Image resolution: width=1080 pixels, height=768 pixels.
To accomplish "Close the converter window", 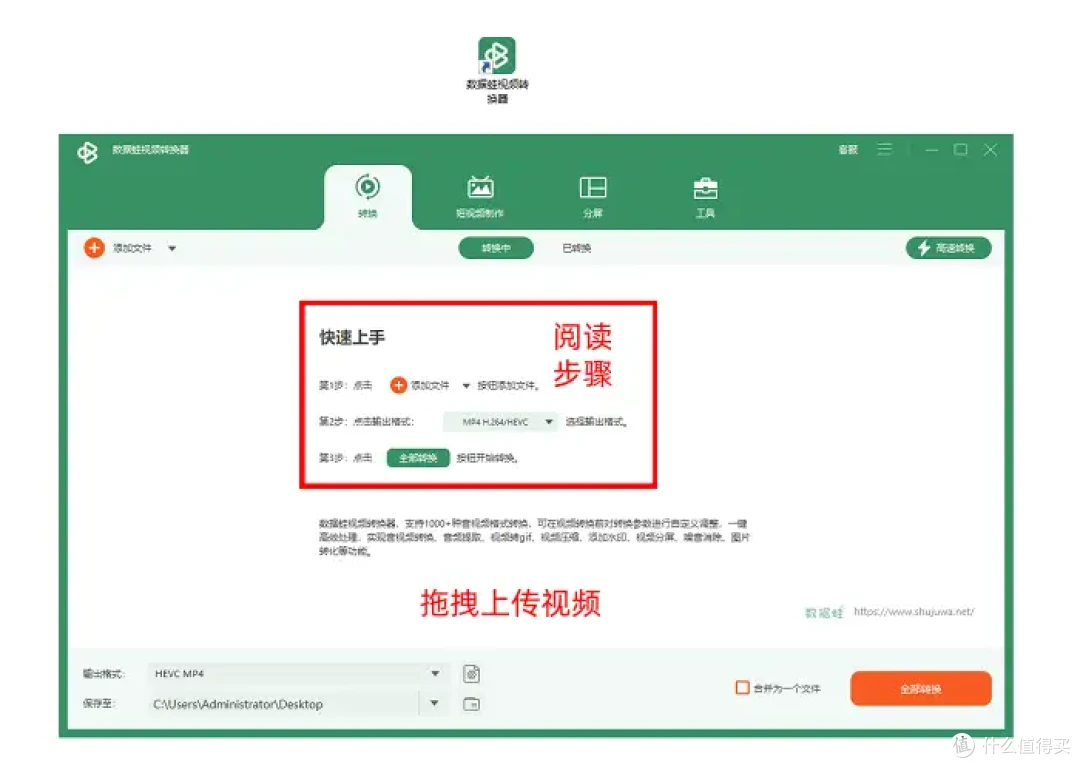I will pos(990,149).
